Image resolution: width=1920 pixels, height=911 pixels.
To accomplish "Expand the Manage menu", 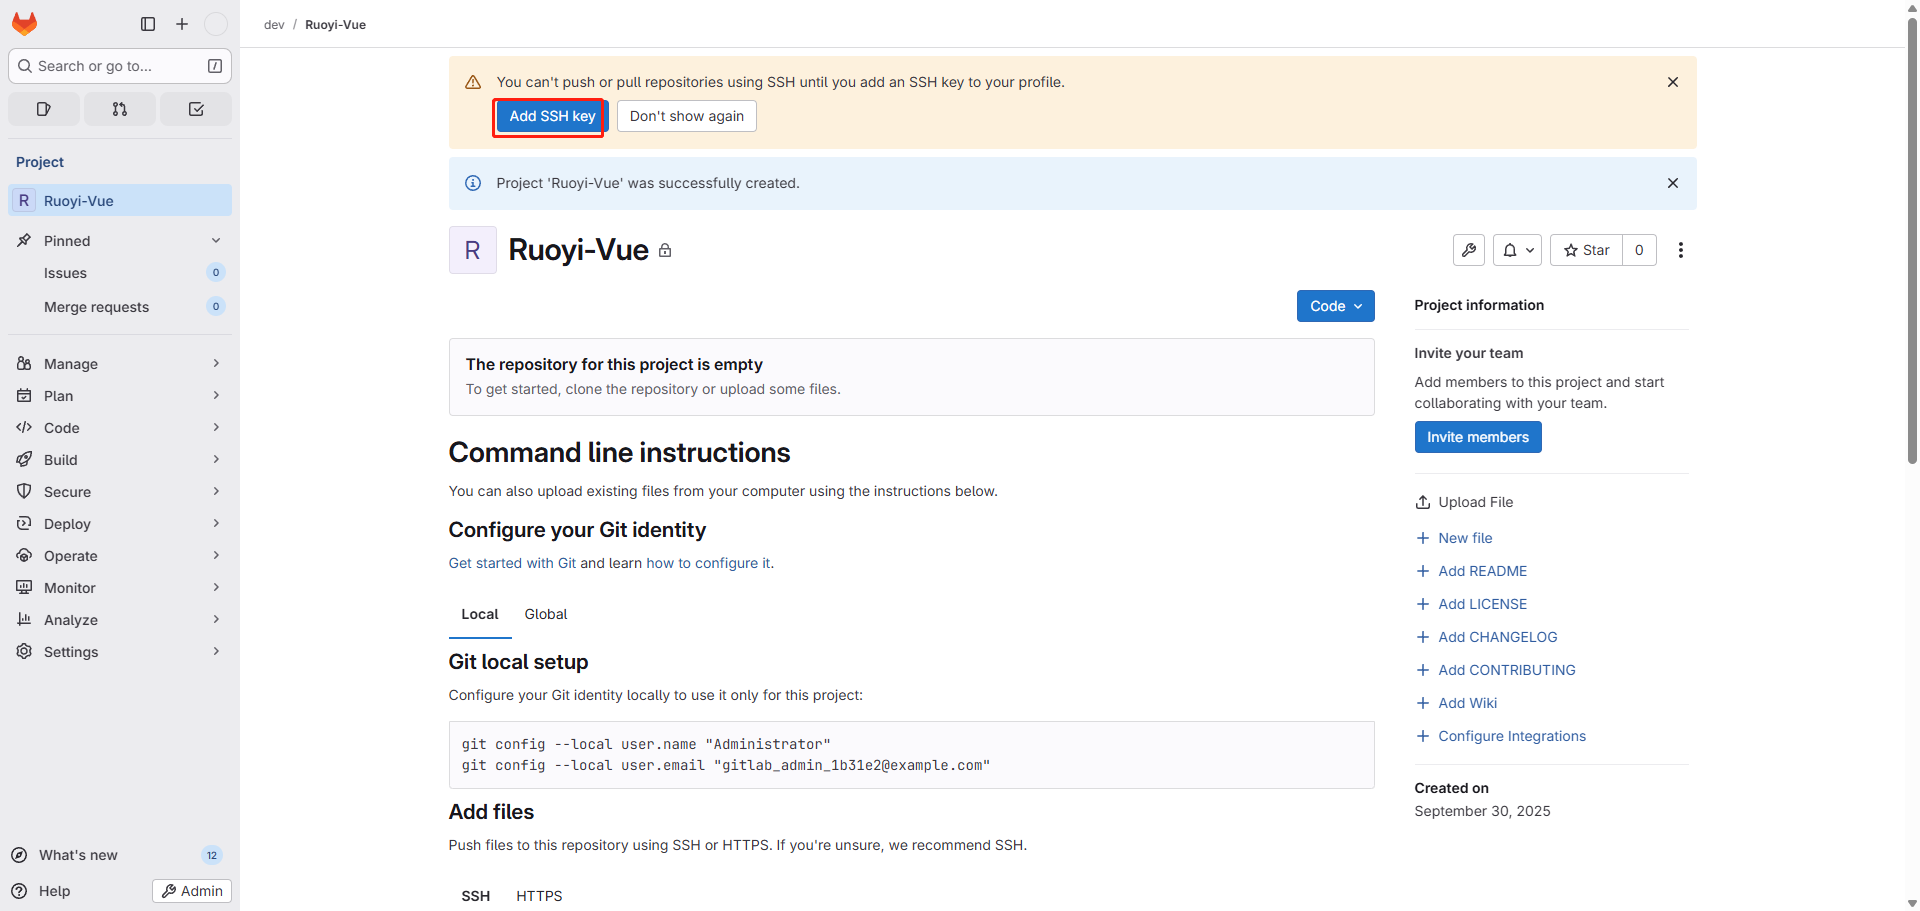I will pos(120,364).
